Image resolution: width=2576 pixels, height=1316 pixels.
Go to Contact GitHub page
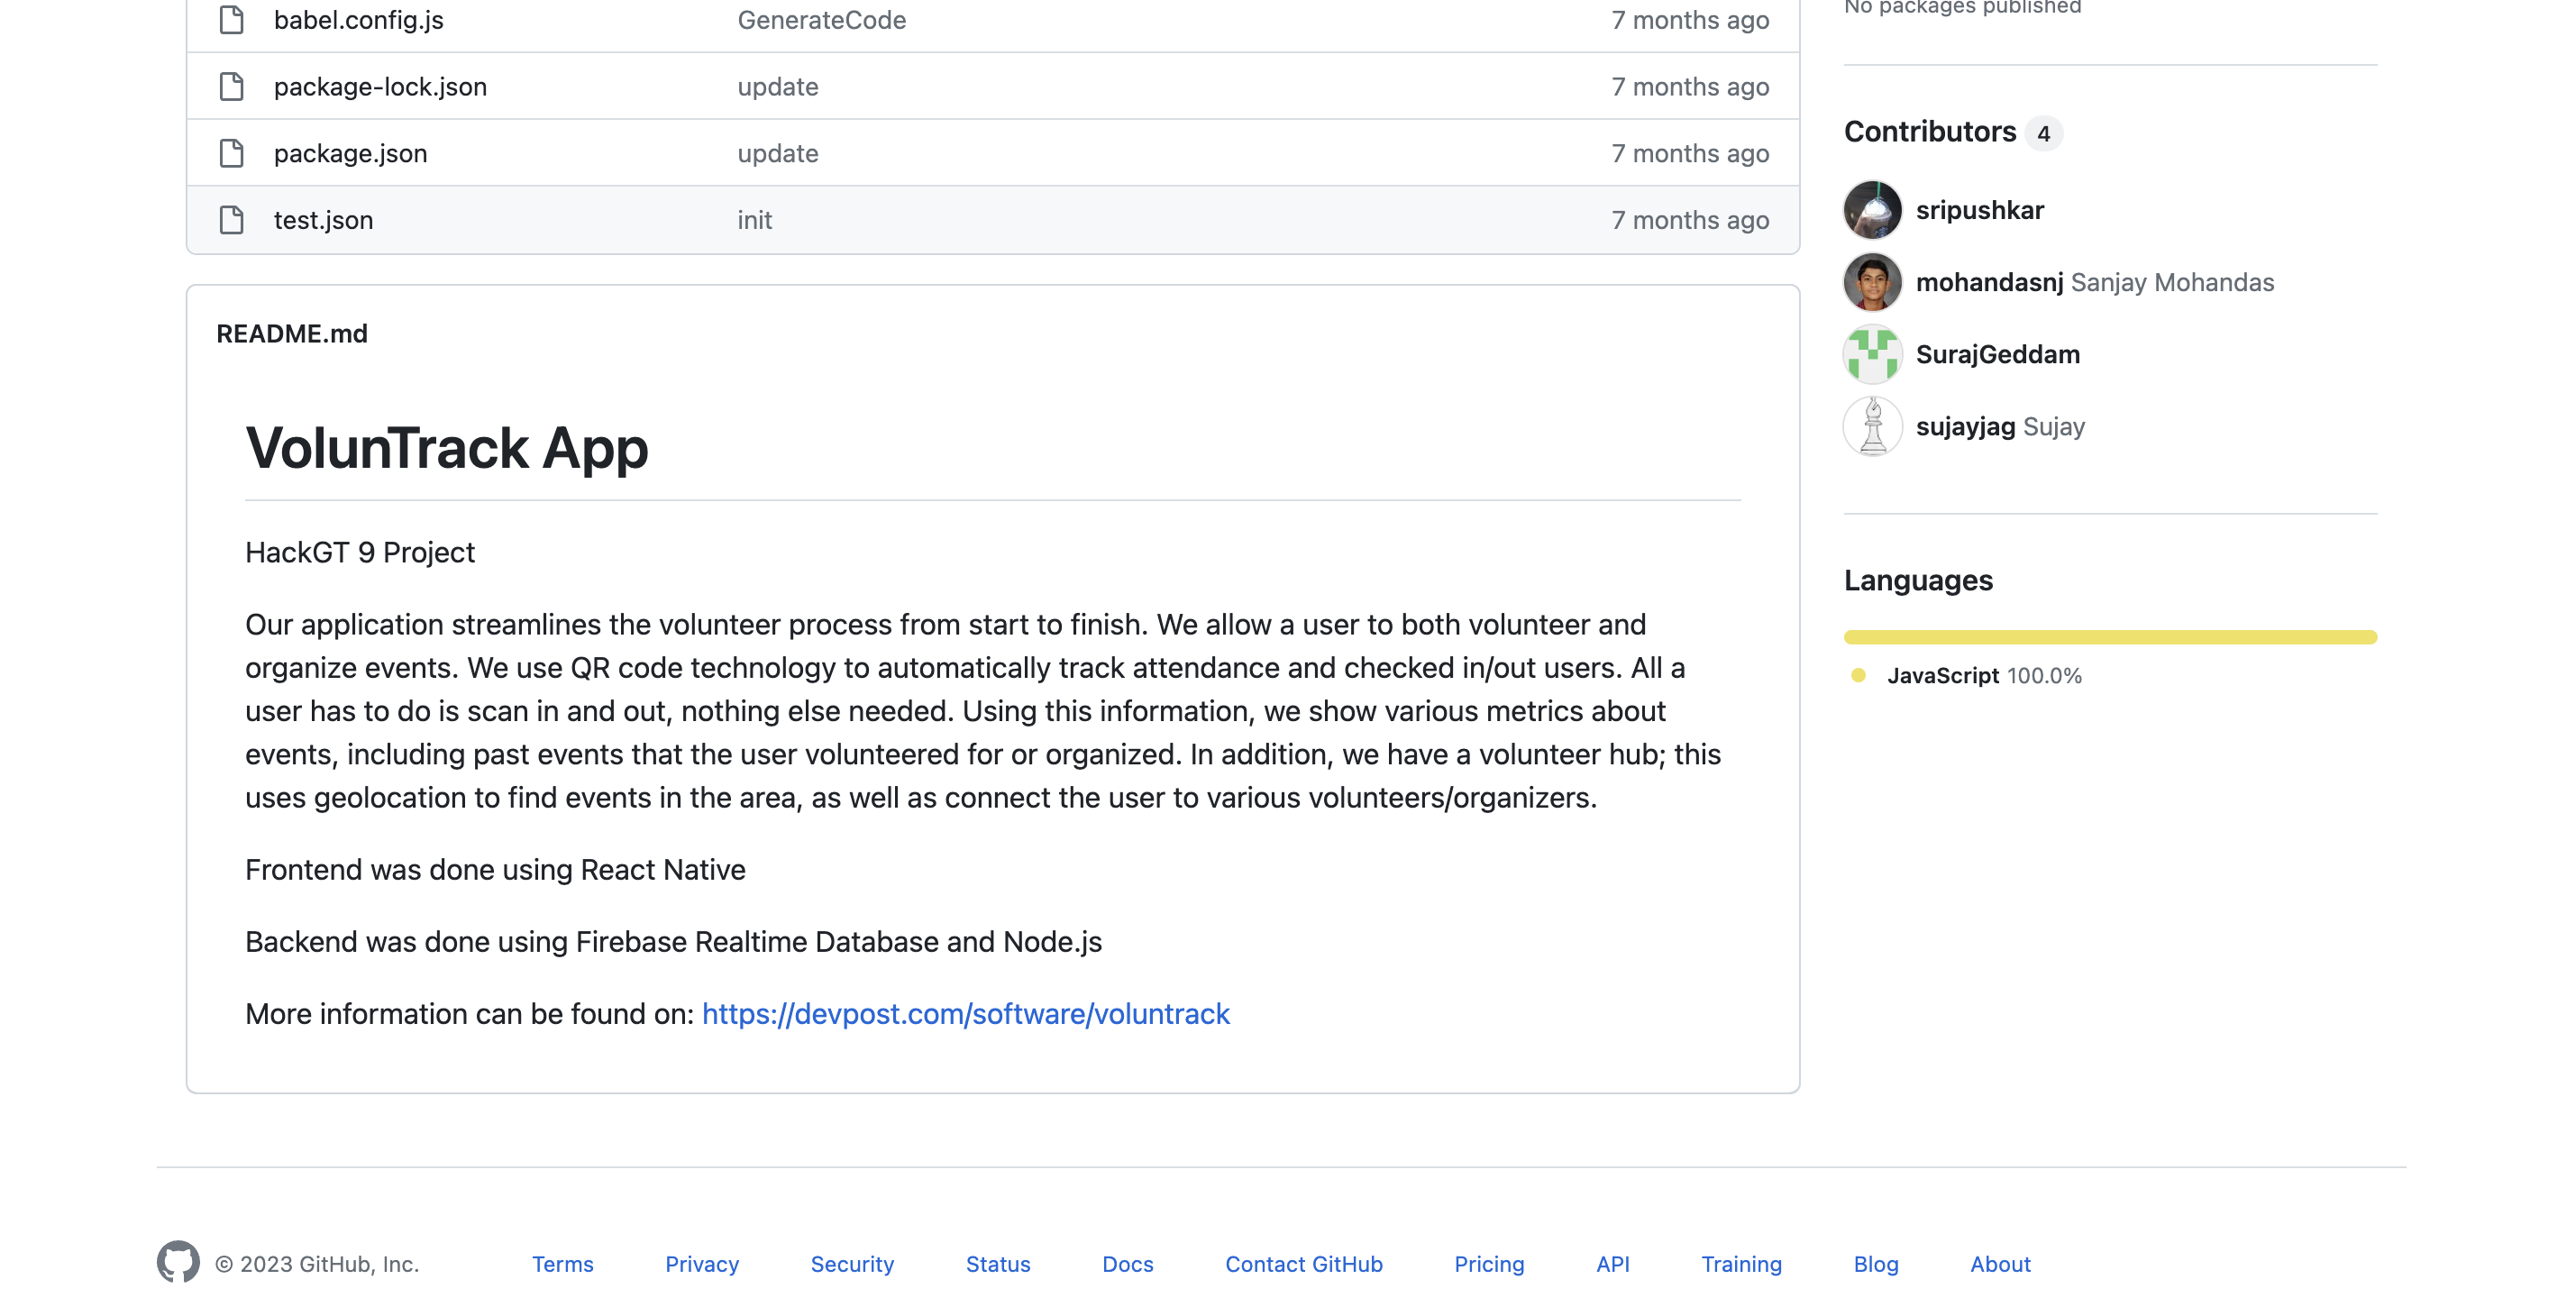[1303, 1264]
